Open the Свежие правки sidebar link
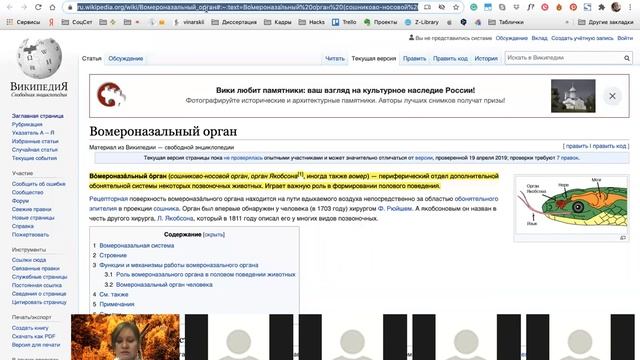Viewport: 640px width, 360px height. coord(31,209)
